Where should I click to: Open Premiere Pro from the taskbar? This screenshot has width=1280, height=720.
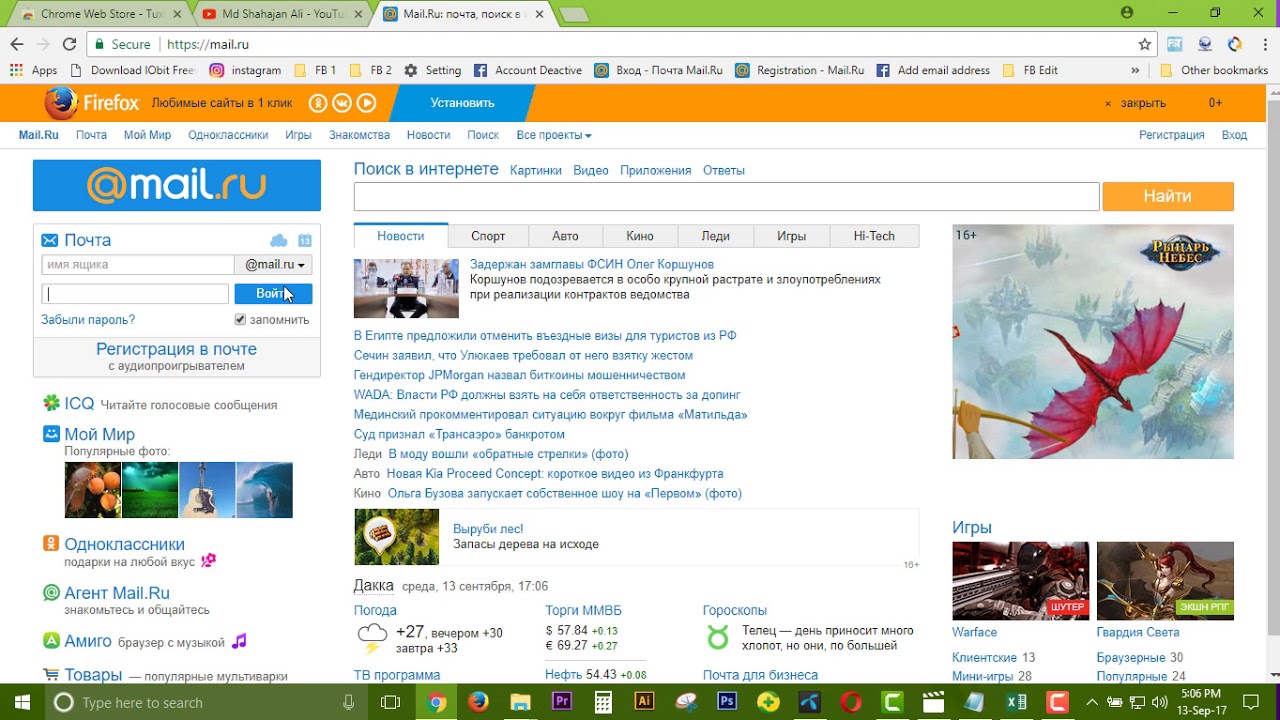[x=561, y=702]
